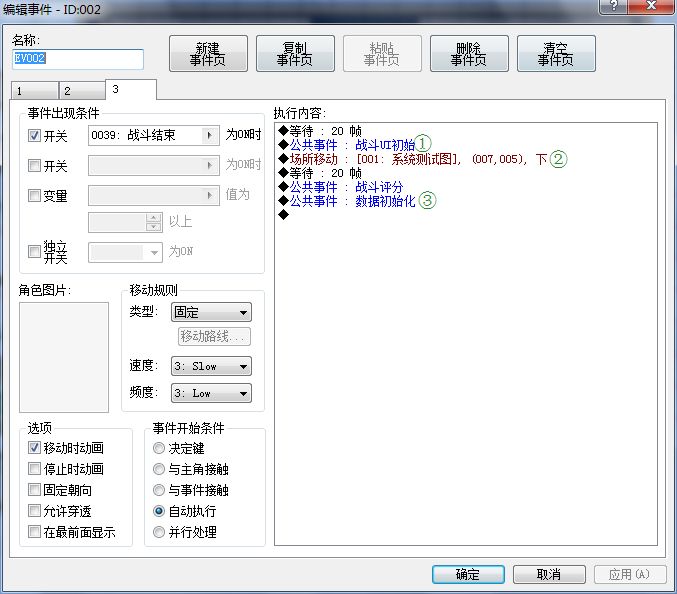This screenshot has width=677, height=594.
Task: Open the 频度 3: Low dropdown
Action: pyautogui.click(x=210, y=393)
